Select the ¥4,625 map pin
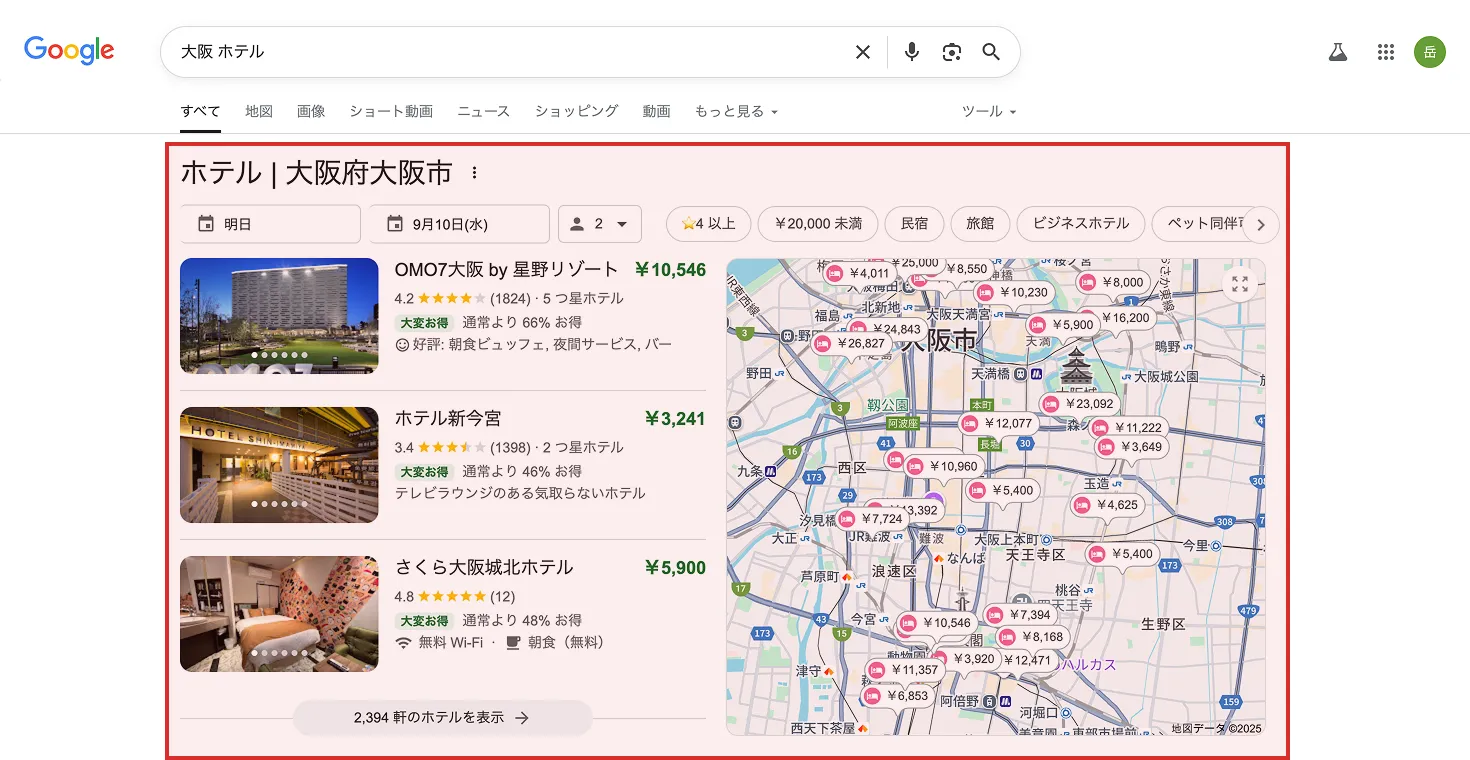 click(1106, 505)
